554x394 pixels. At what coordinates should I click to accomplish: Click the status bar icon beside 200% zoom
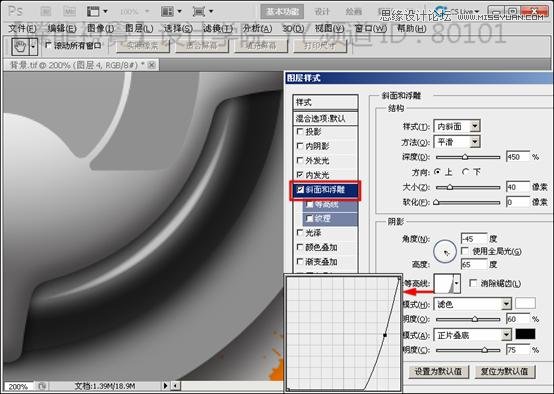click(42, 386)
